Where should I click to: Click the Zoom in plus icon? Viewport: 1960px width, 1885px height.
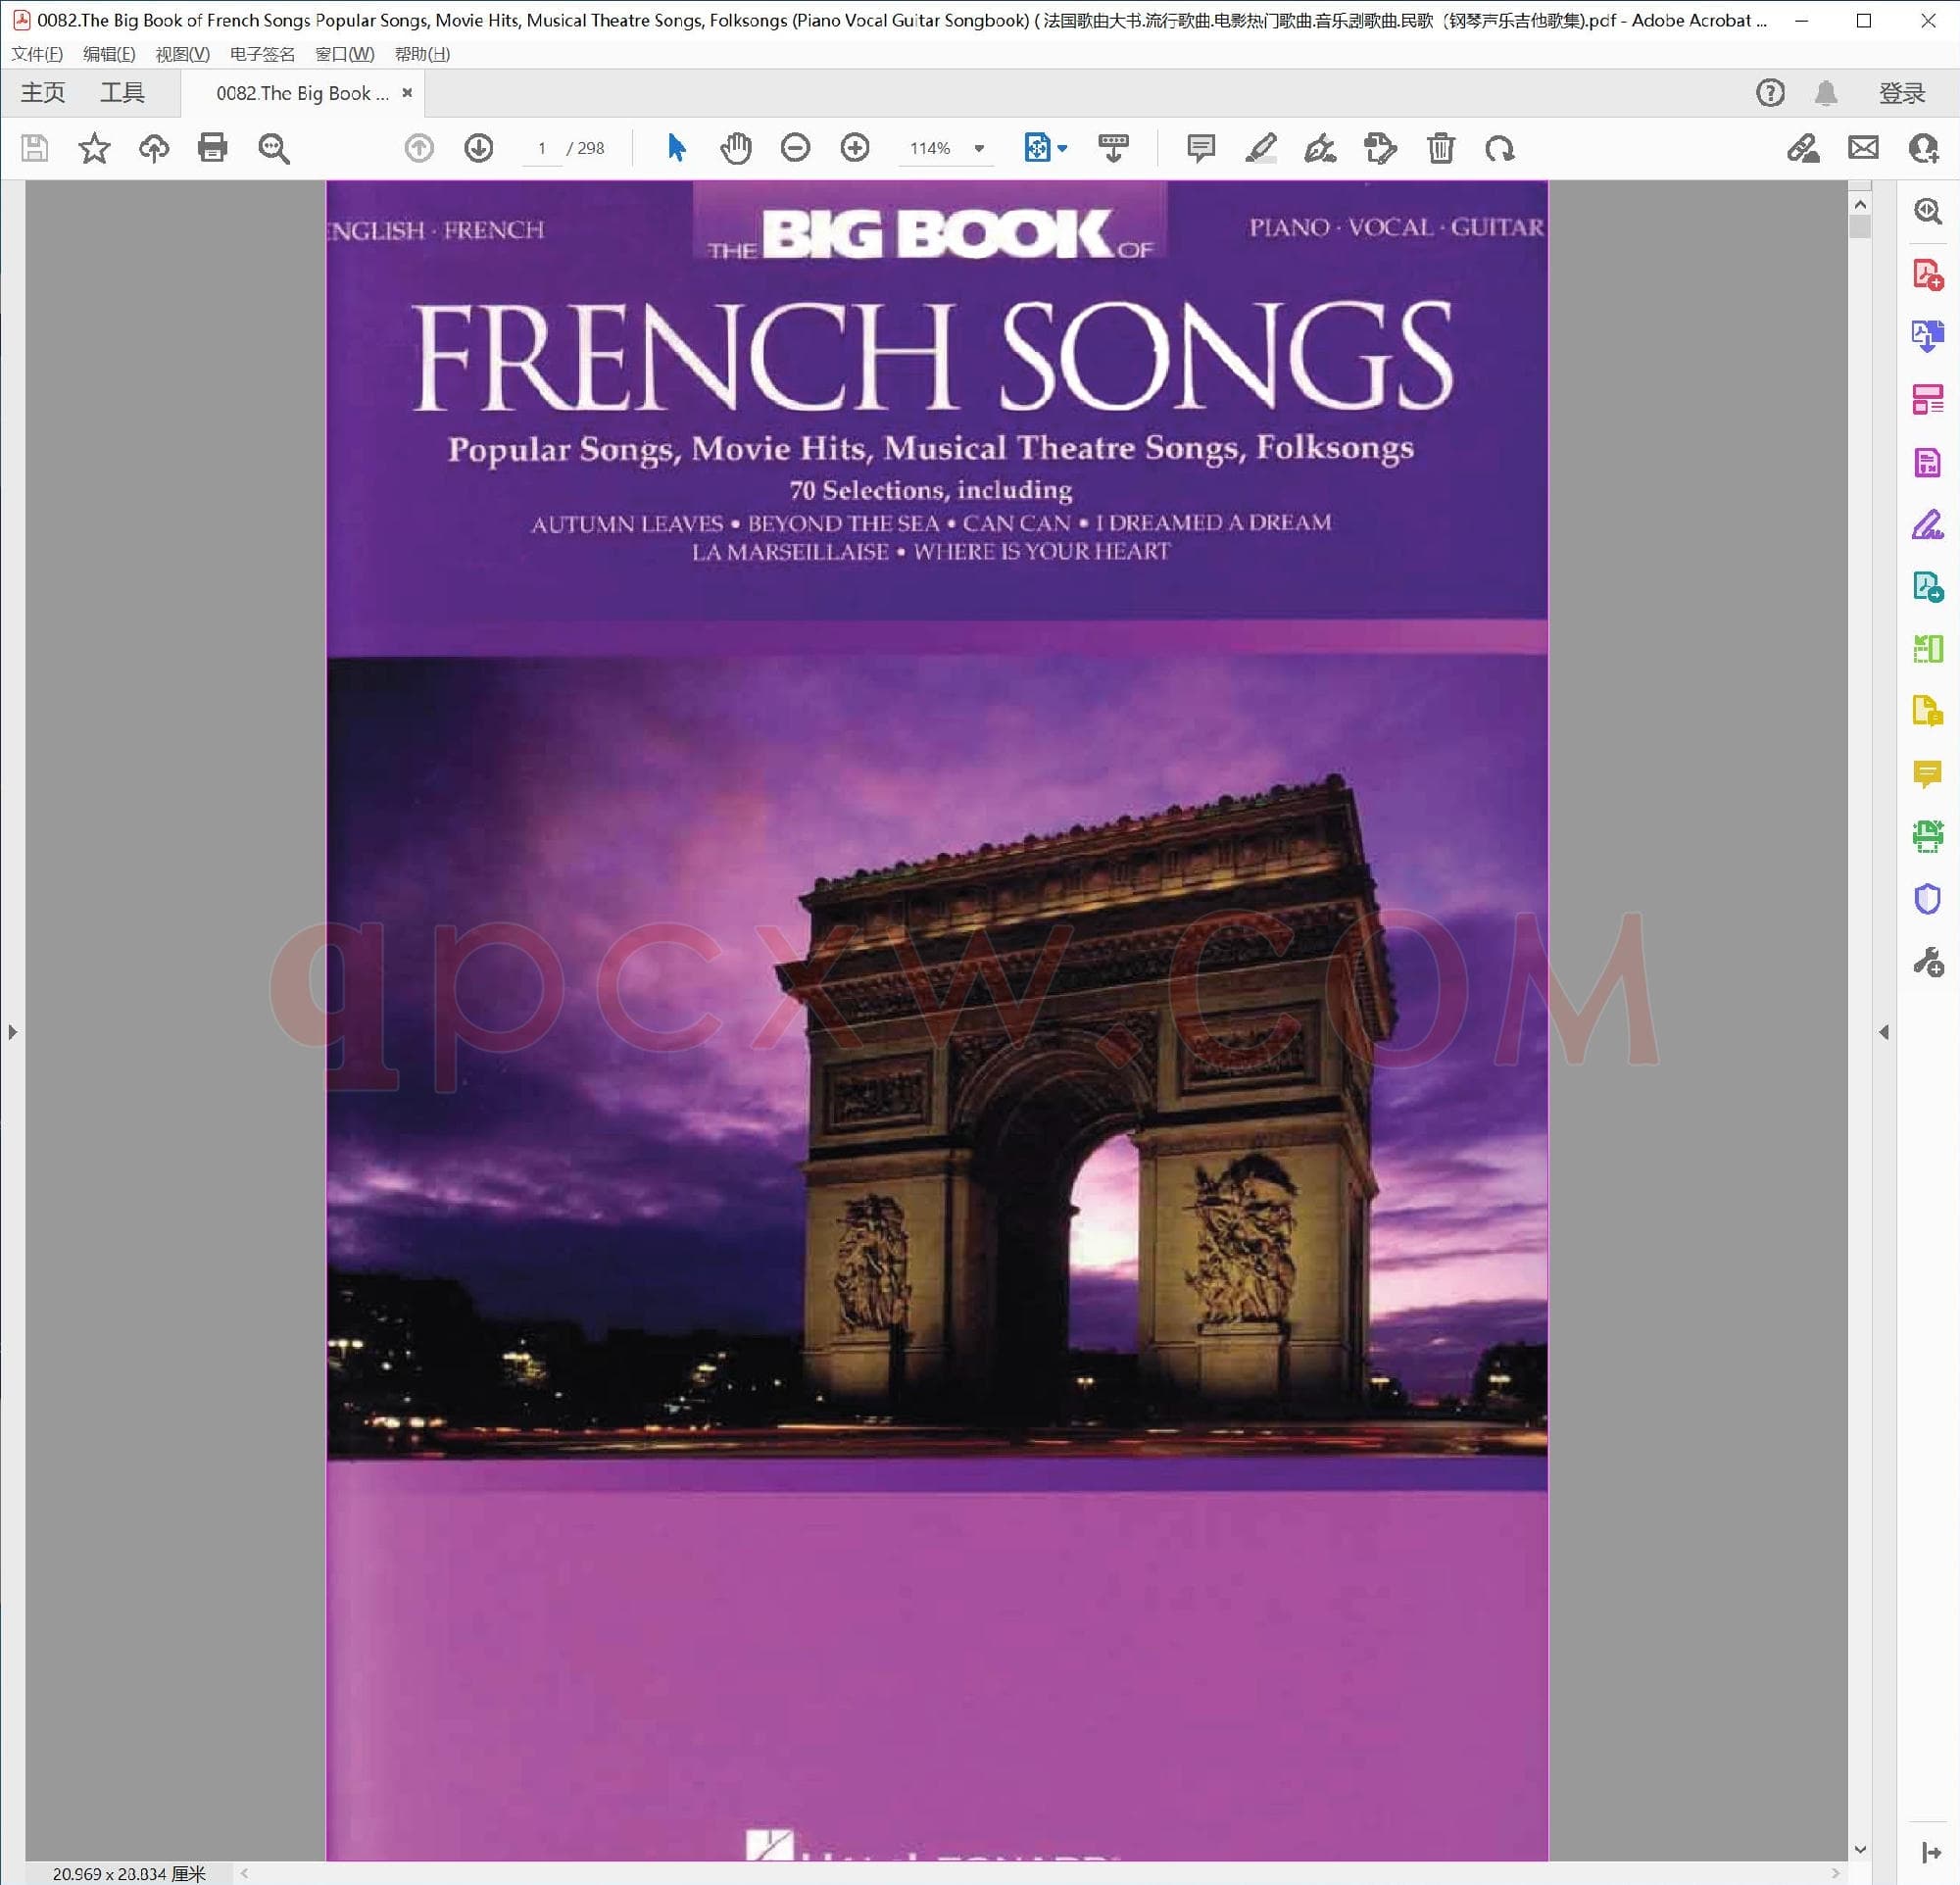(855, 148)
